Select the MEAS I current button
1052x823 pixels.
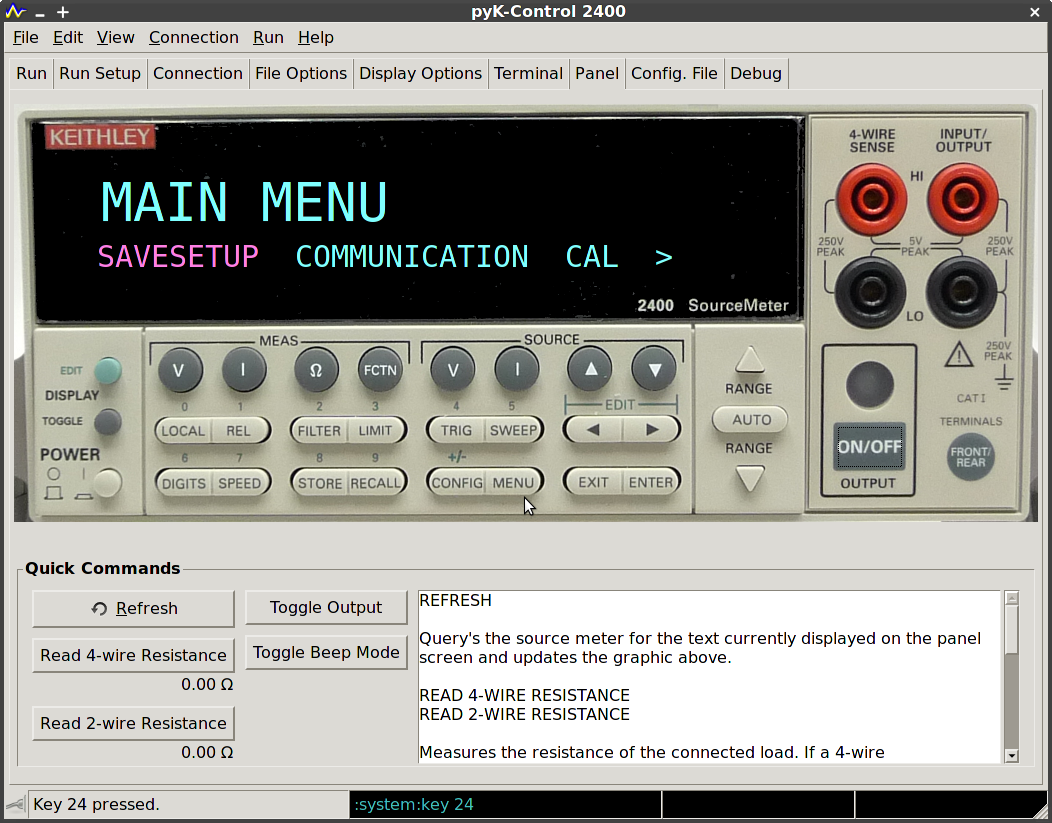coord(244,370)
